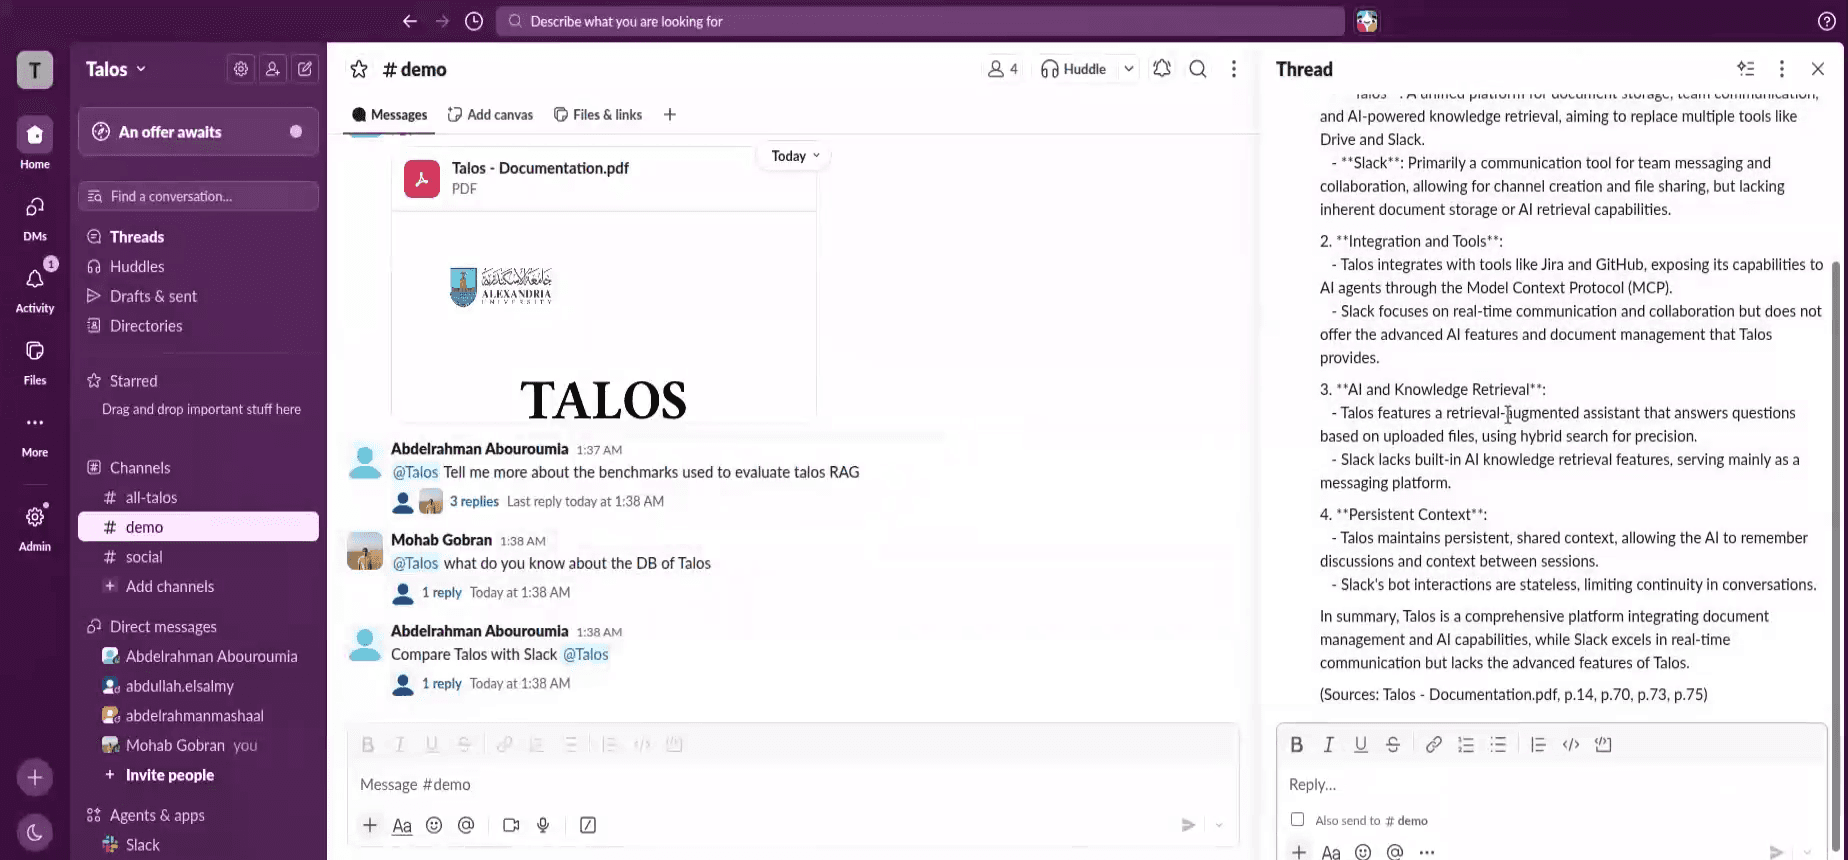Open emoji picker in channel composer
The image size is (1848, 860).
434,825
